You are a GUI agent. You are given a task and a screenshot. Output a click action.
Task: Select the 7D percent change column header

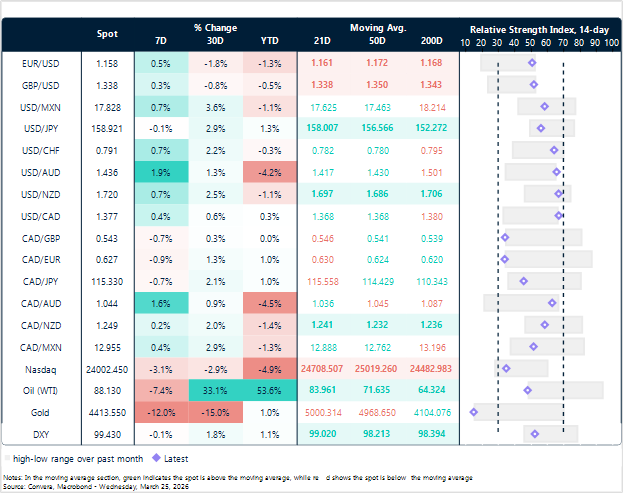coord(161,41)
